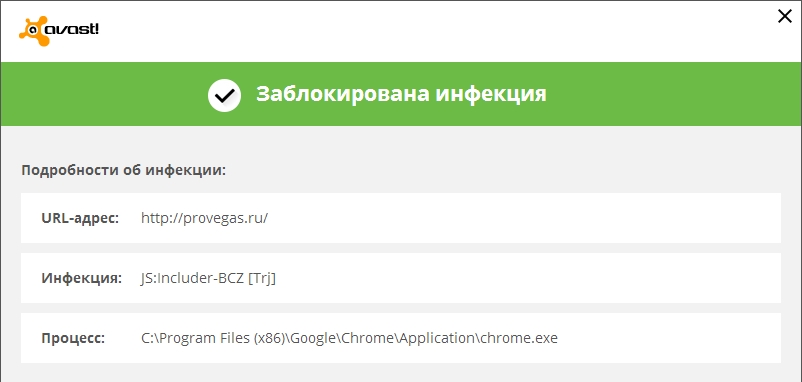Open the http://provegas.ru/ blocked address
This screenshot has width=802, height=382.
coord(205,218)
